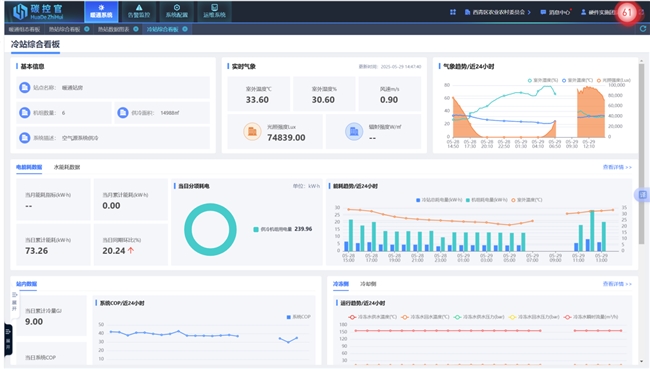Image resolution: width=650 pixels, height=369 pixels.
Task: Click the user account icon in header
Action: point(583,12)
